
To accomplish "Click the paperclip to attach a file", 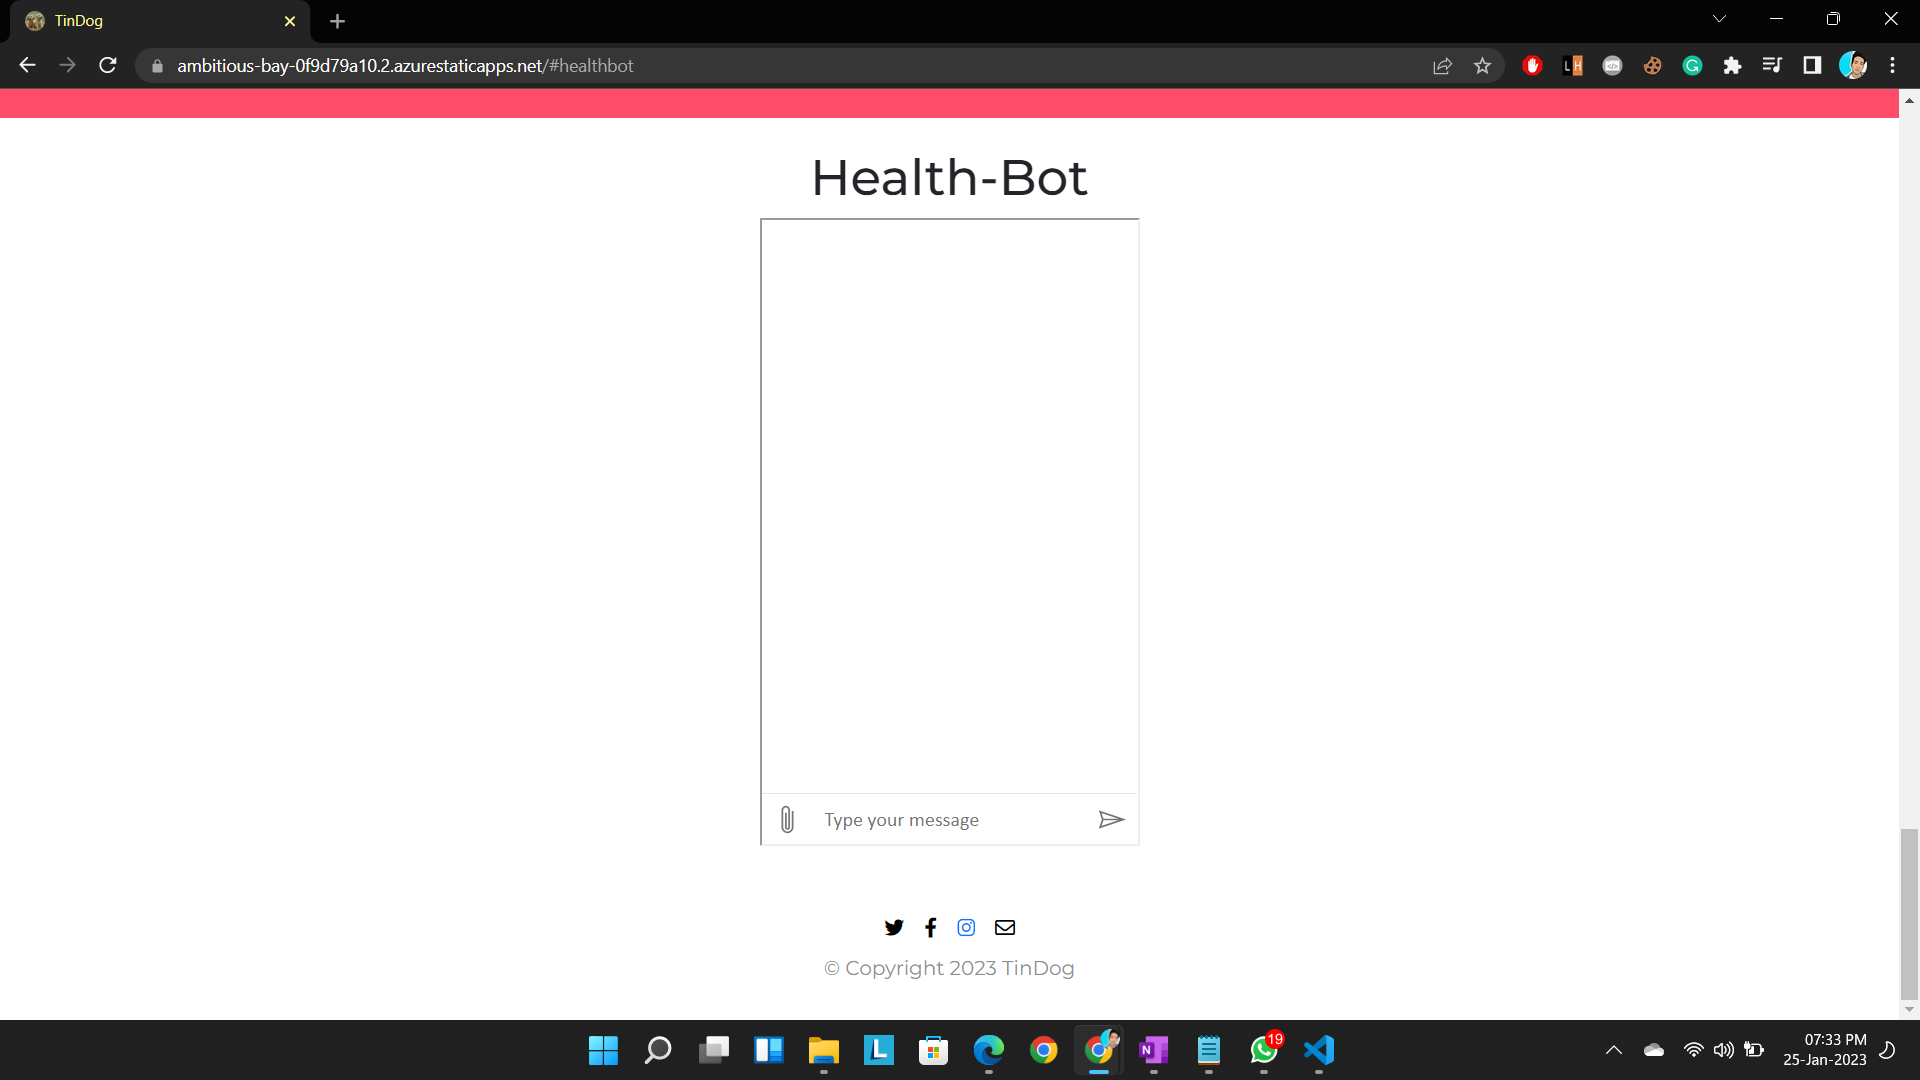I will pos(788,819).
